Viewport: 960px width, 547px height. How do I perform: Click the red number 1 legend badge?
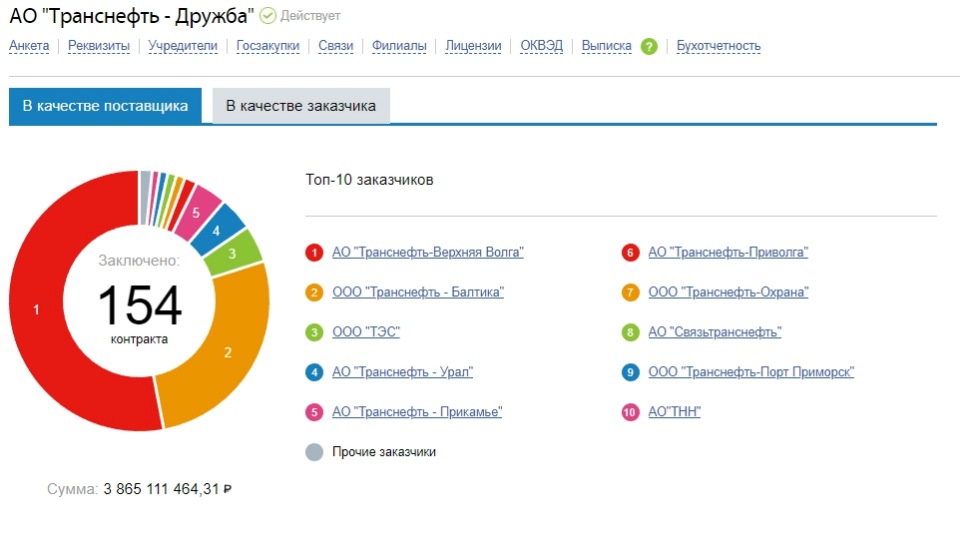pos(314,252)
